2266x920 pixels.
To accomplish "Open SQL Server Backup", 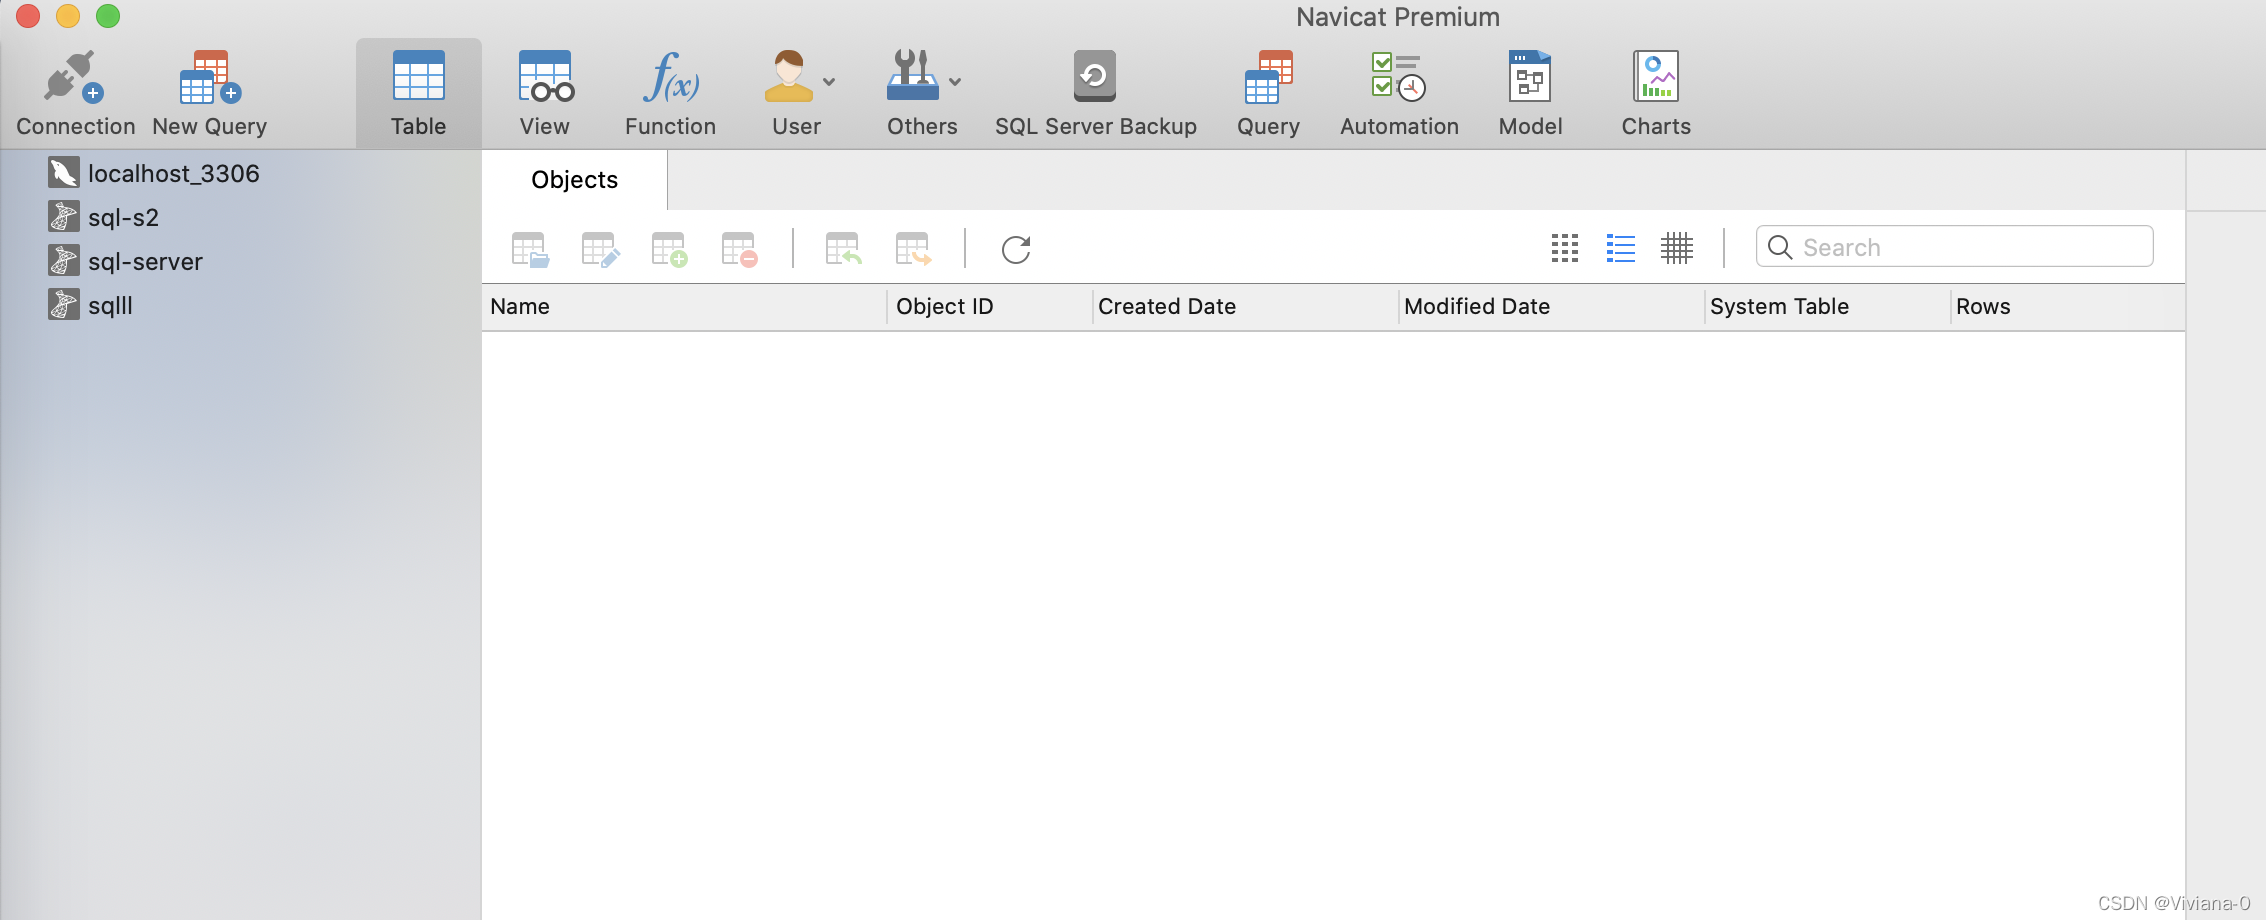I will pyautogui.click(x=1095, y=94).
